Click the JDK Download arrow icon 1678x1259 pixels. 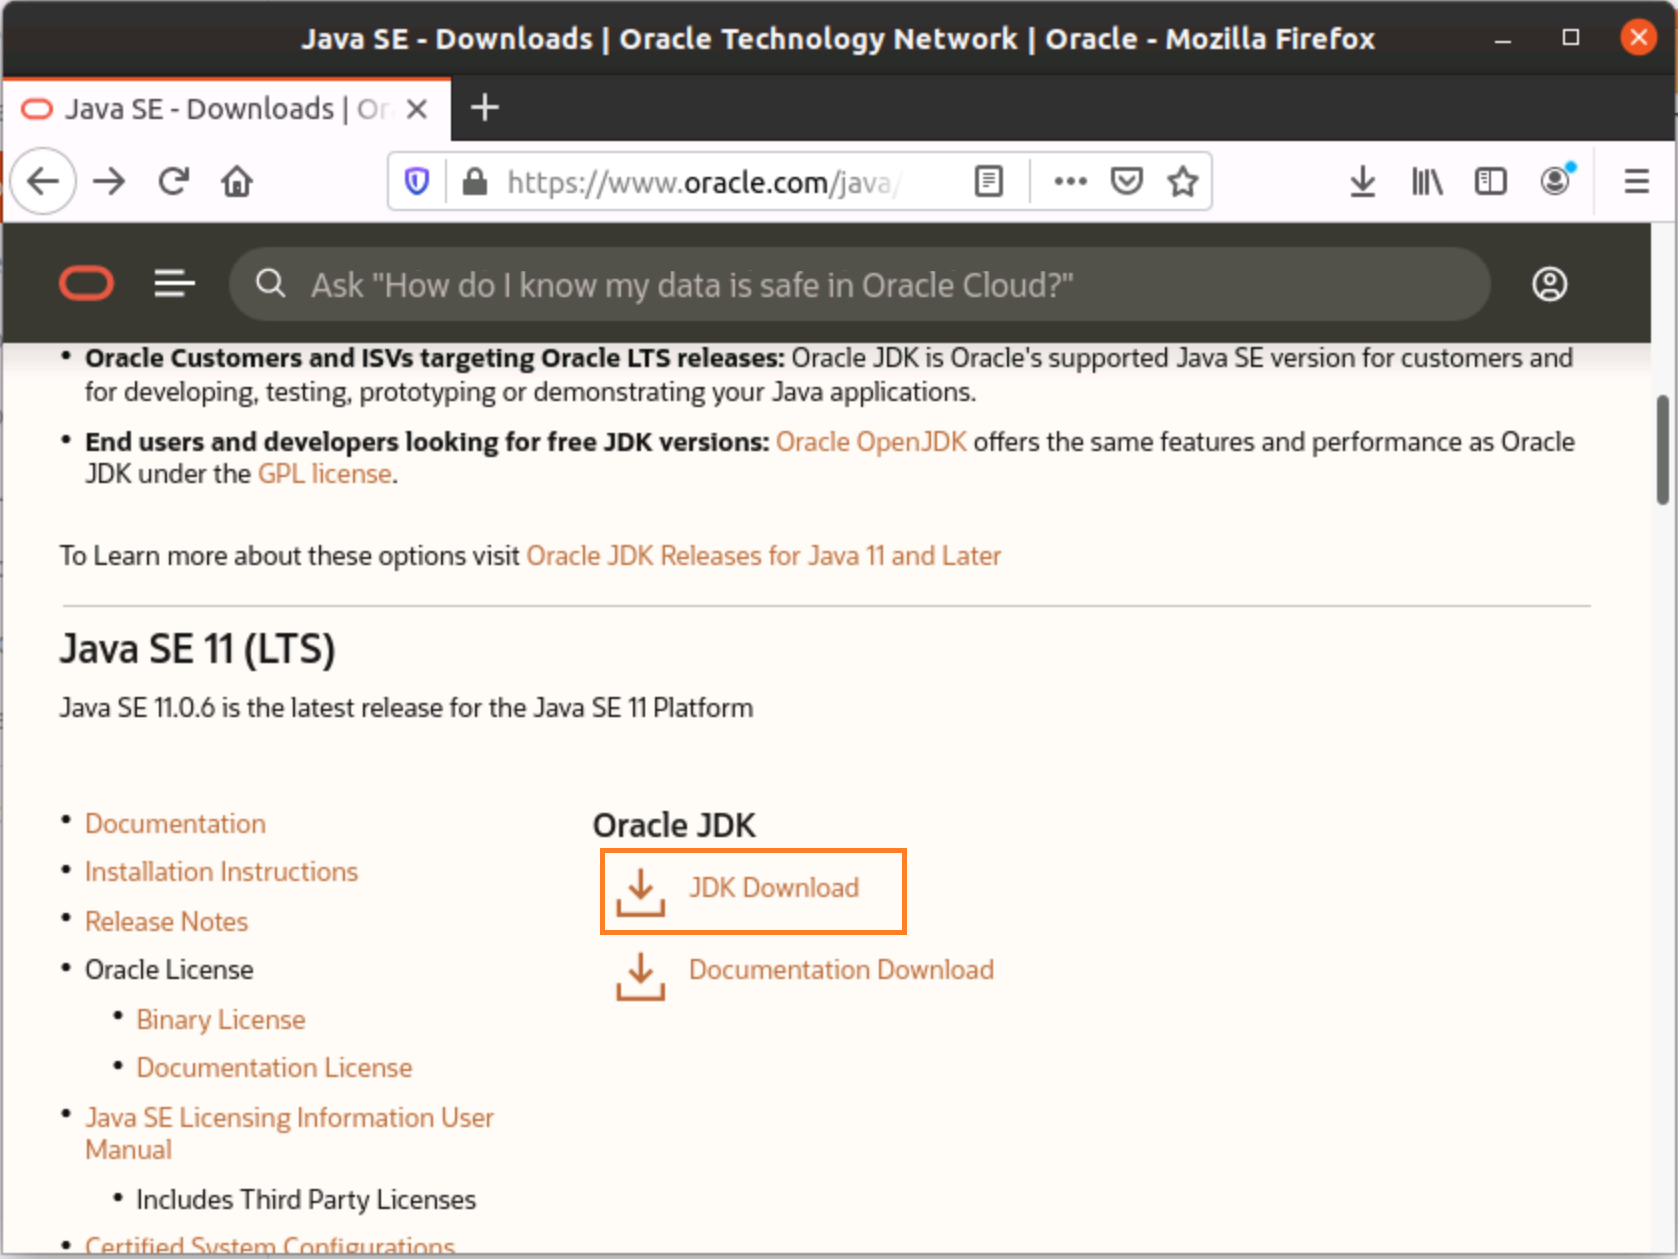[640, 892]
